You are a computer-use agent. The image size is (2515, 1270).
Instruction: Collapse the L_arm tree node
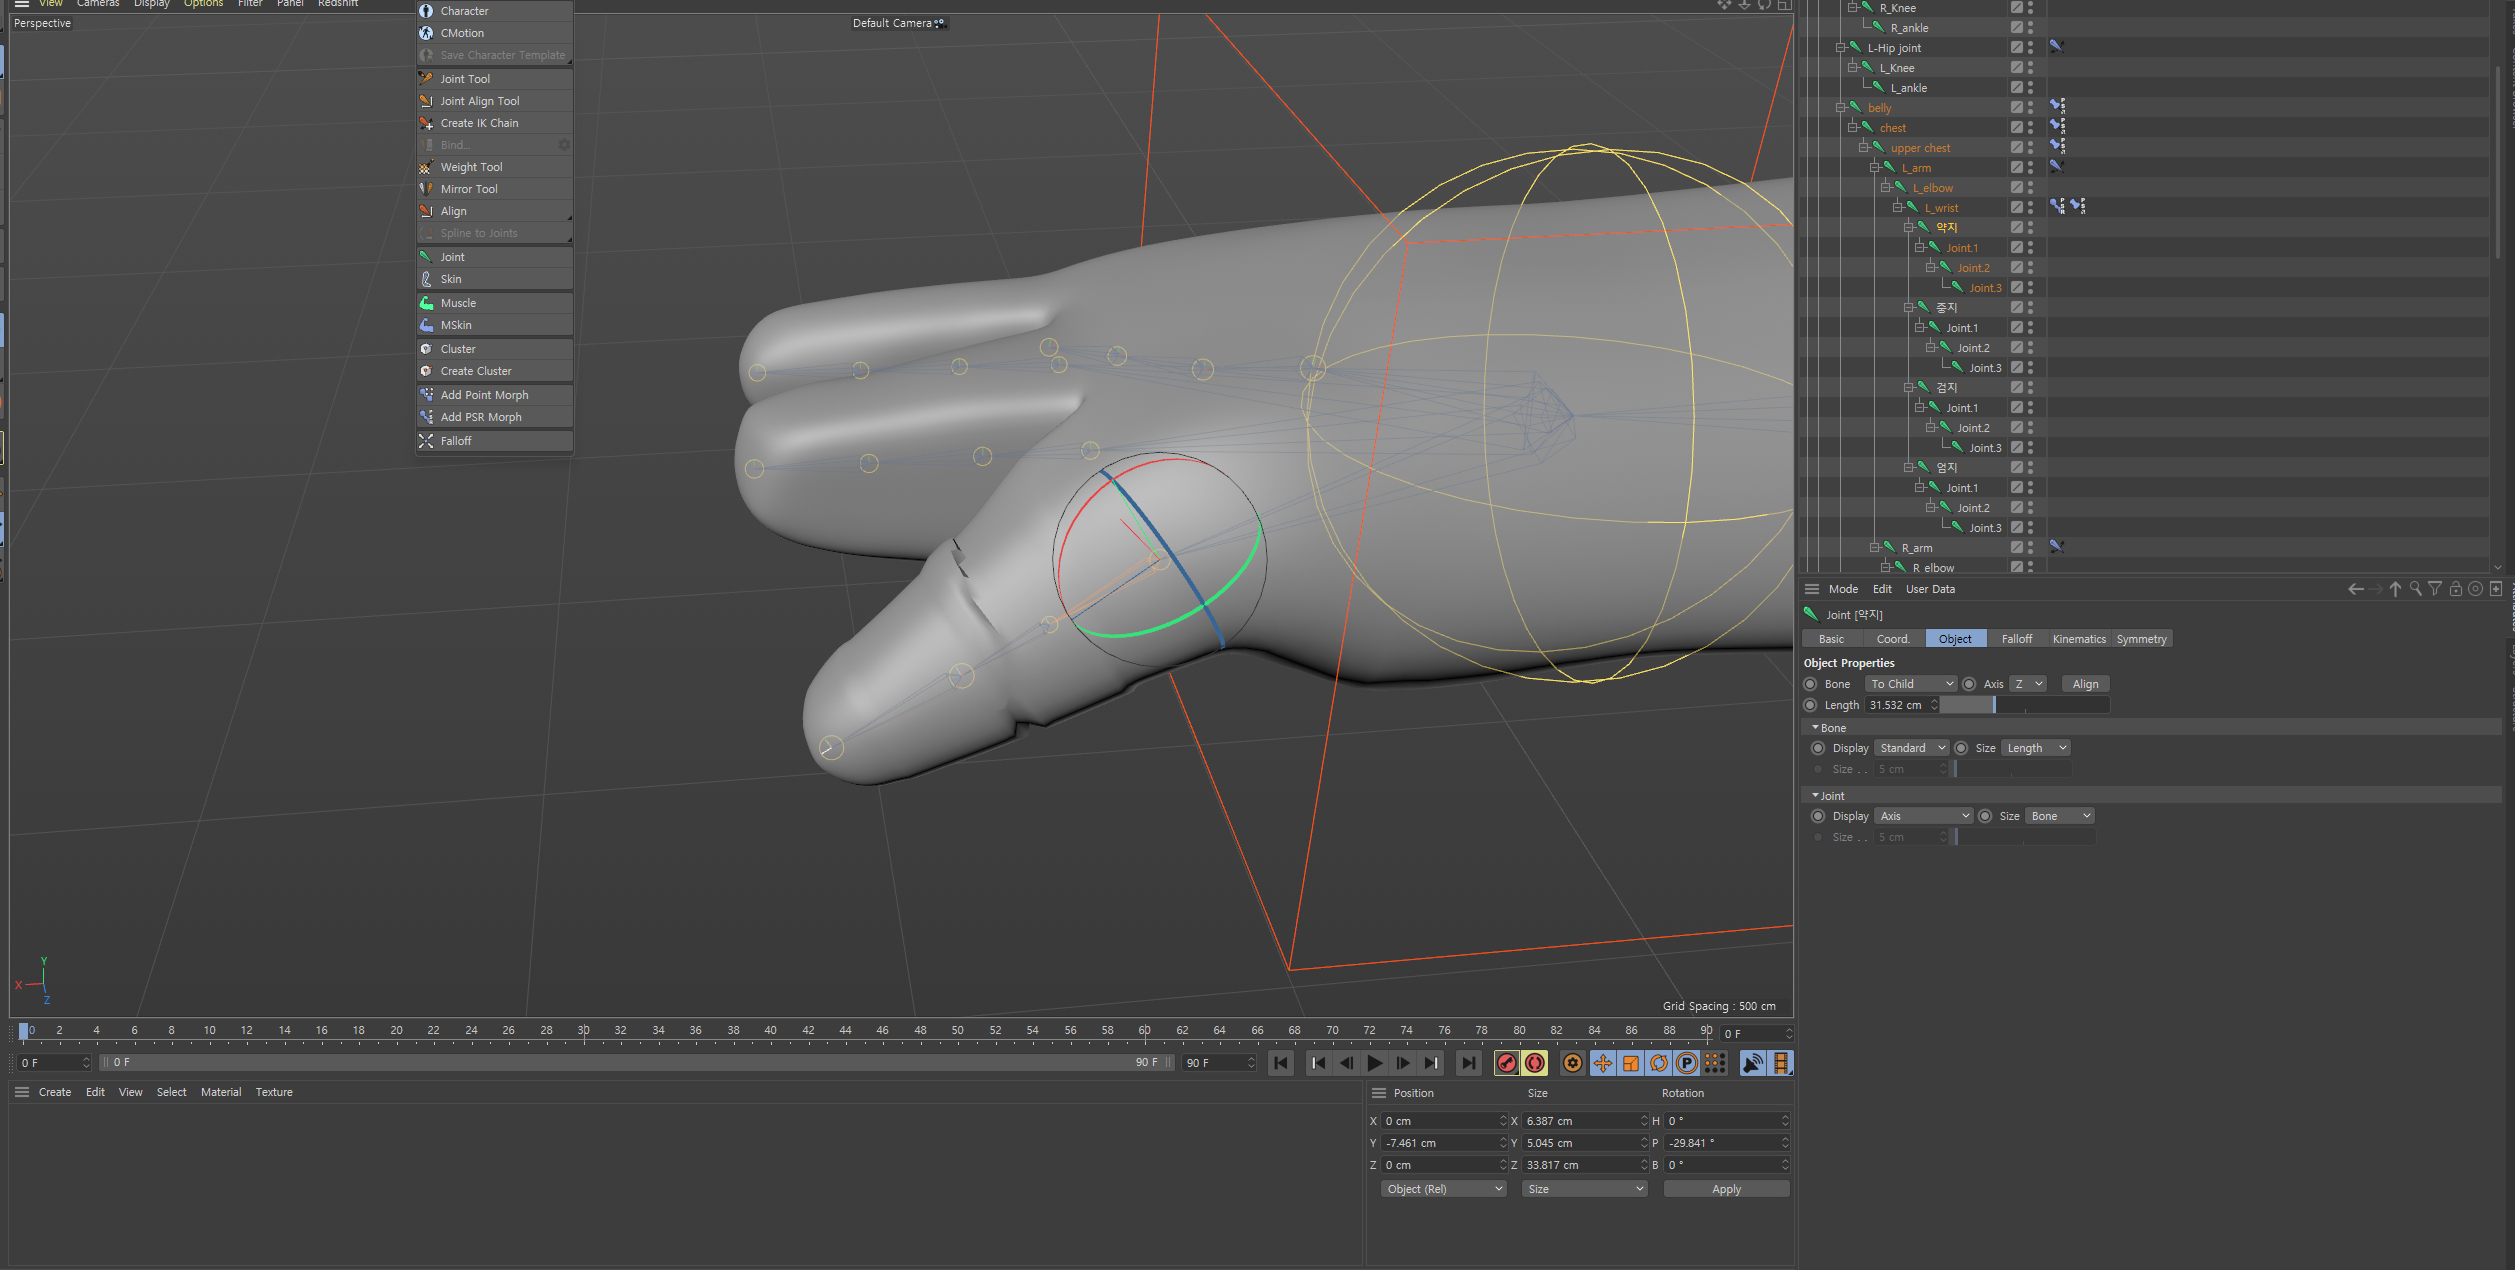1874,168
